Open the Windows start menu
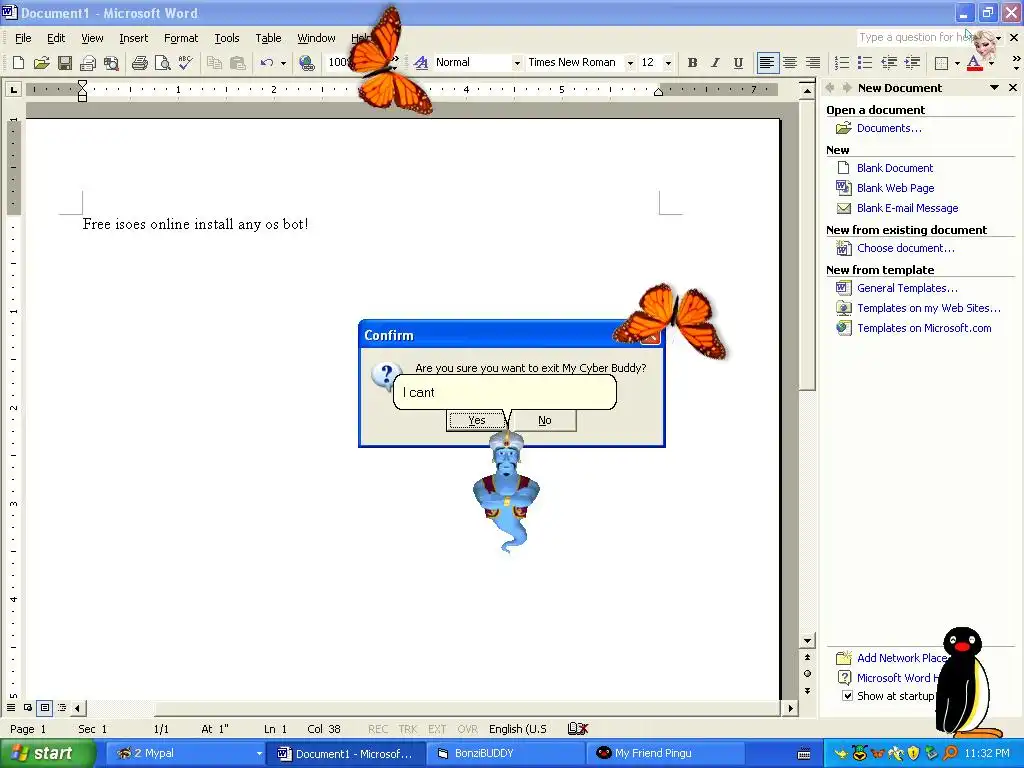 46,753
